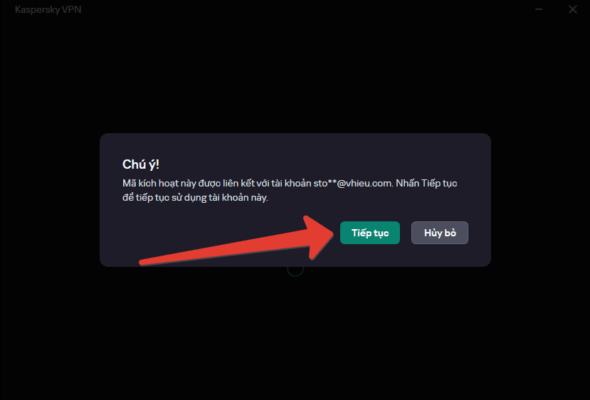
Task: Click the red arrow annotation
Action: [x=237, y=241]
